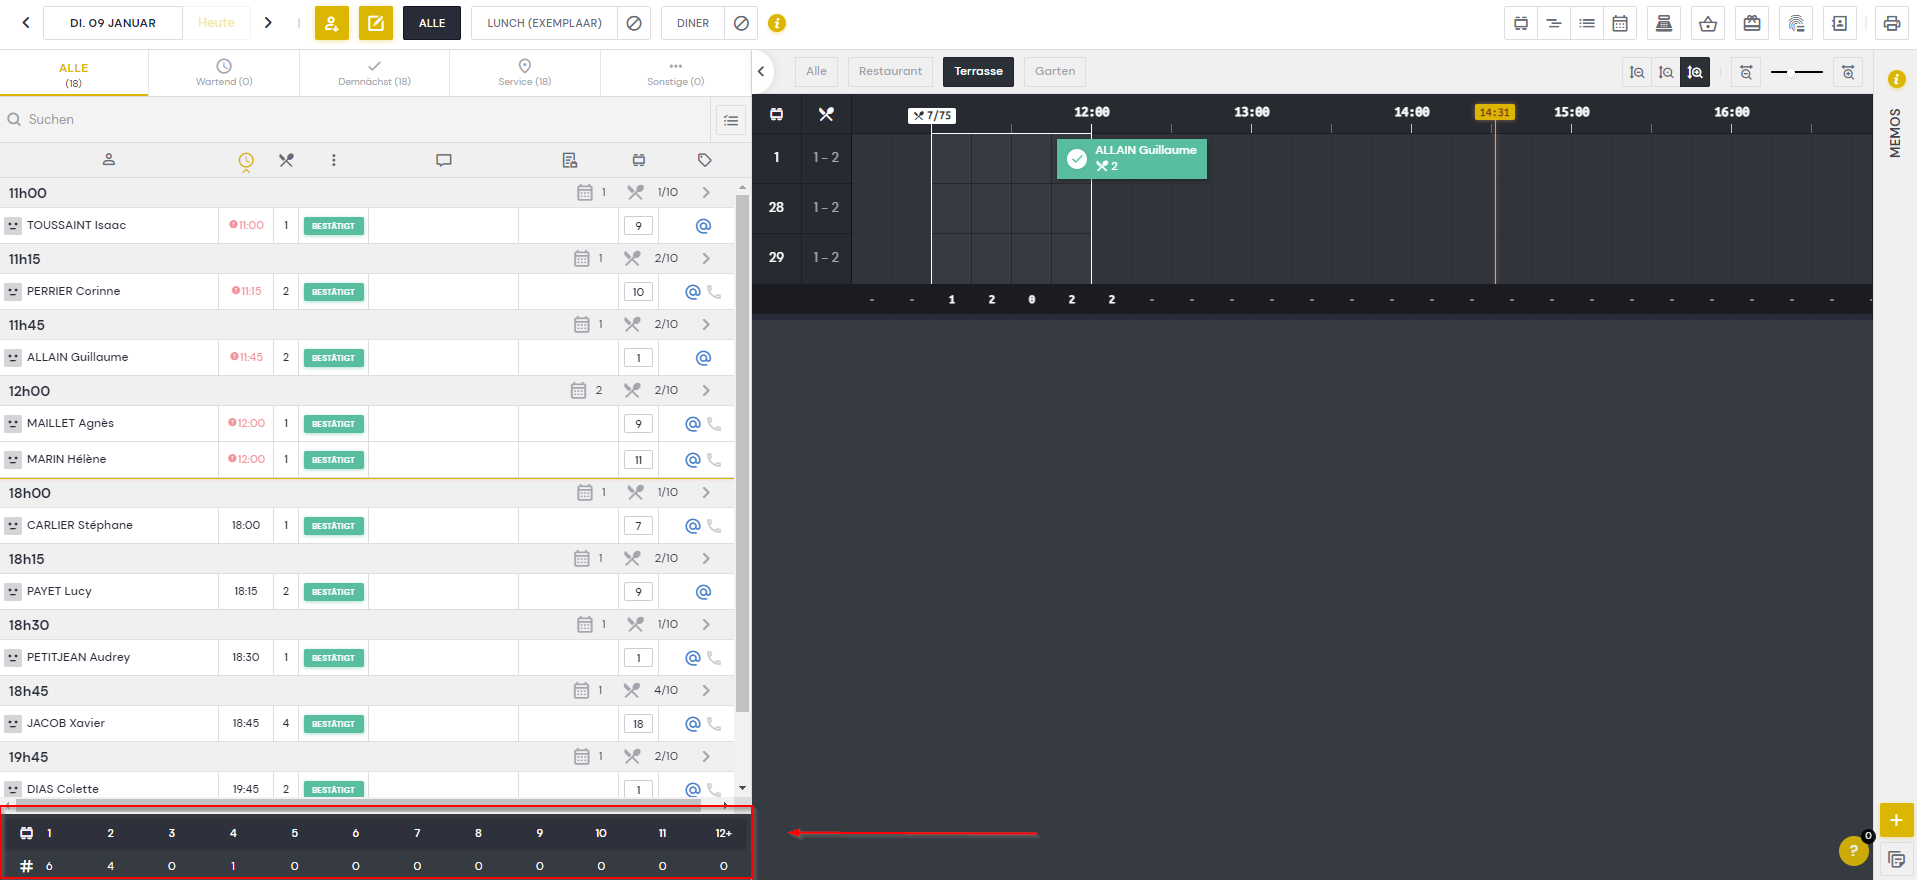Screen dimensions: 1917x880
Task: Set medium row height zoom
Action: pos(1666,72)
